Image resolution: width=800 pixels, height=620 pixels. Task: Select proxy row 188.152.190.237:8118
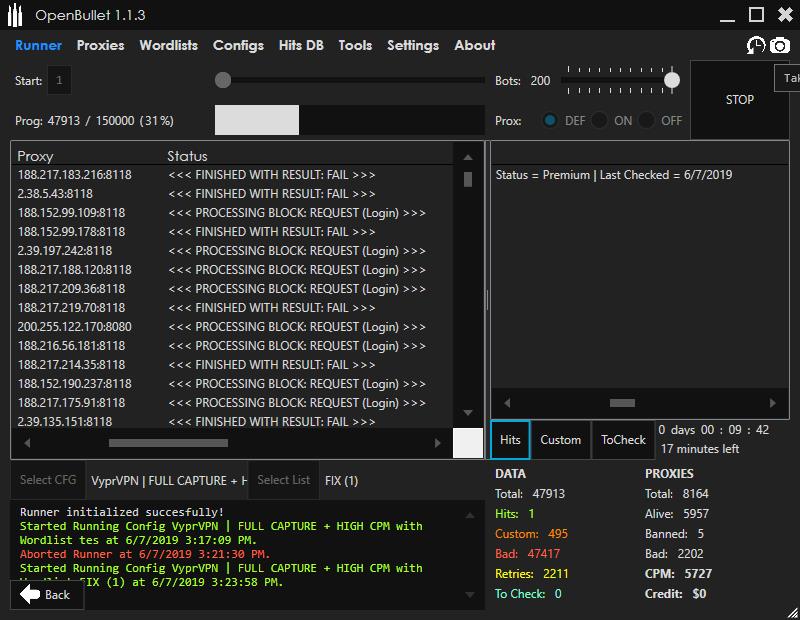[x=232, y=384]
